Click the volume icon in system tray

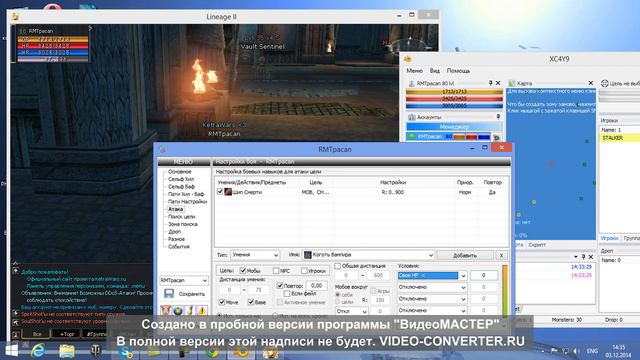point(576,351)
